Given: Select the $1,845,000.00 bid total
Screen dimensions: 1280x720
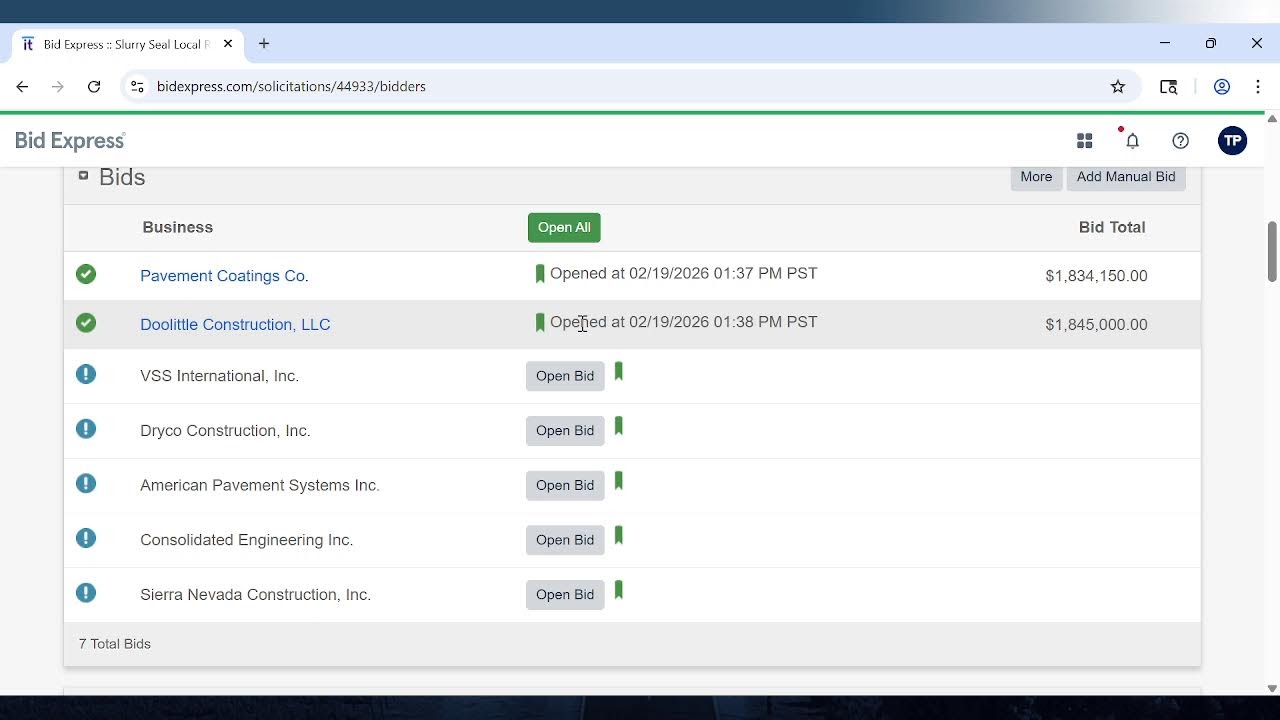Looking at the screenshot, I should (x=1096, y=325).
